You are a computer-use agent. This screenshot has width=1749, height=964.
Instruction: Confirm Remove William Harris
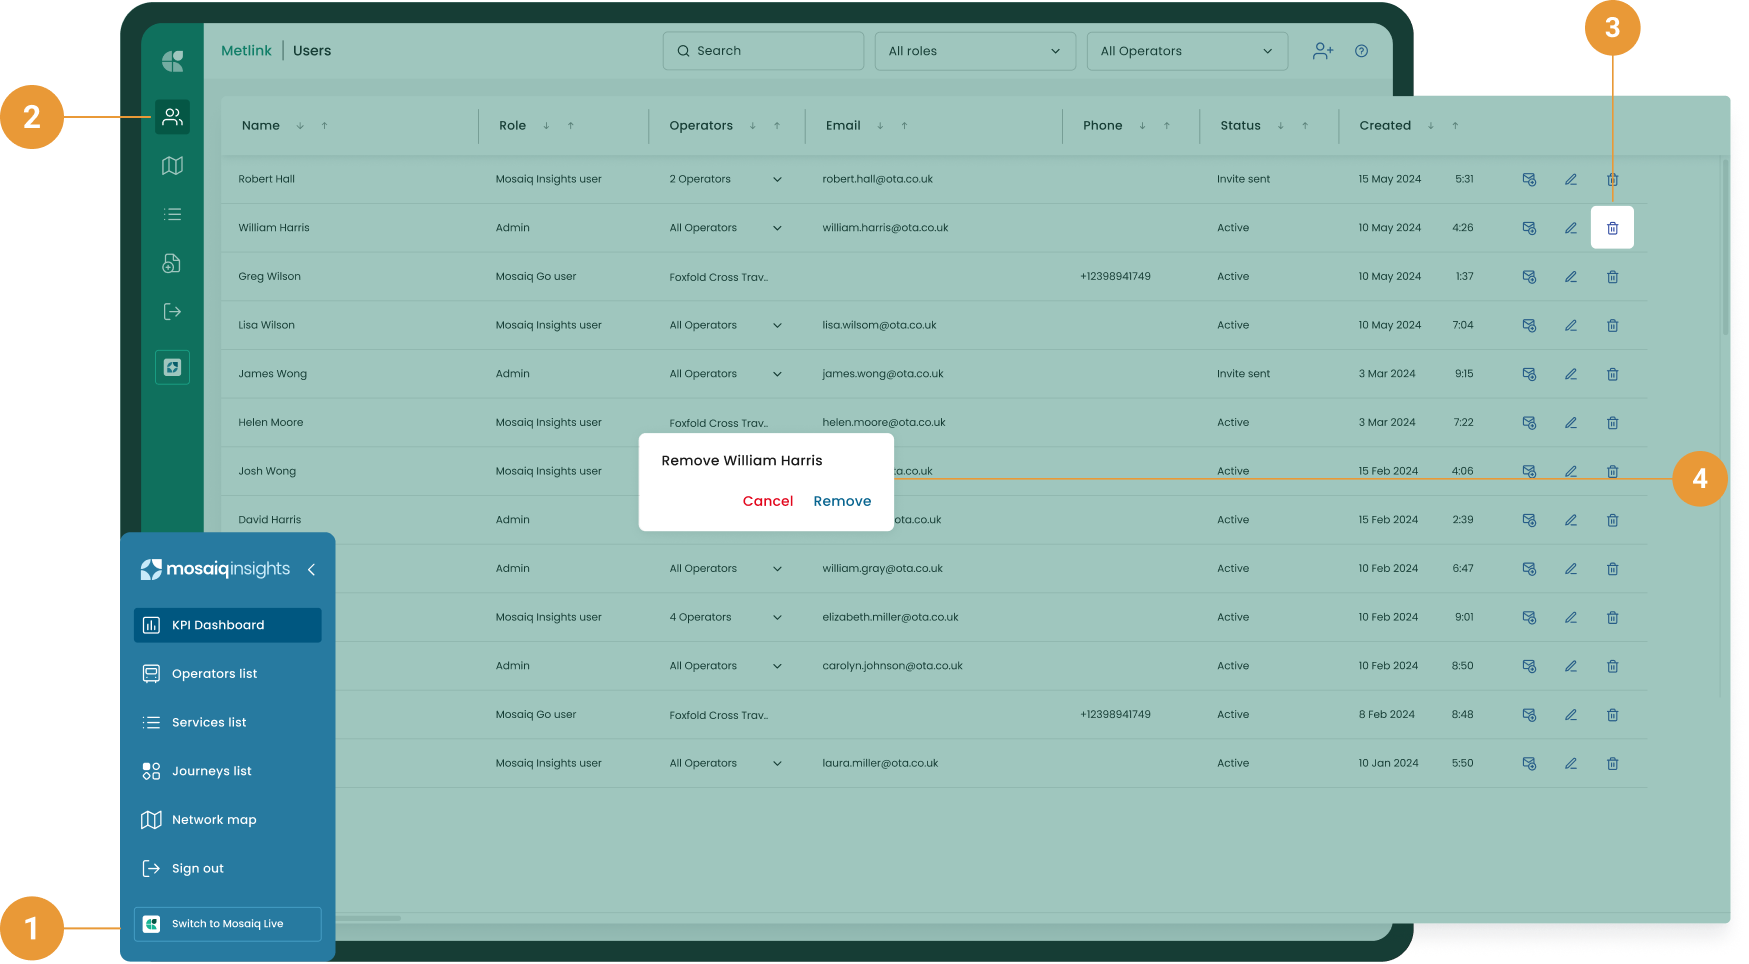pyautogui.click(x=842, y=501)
